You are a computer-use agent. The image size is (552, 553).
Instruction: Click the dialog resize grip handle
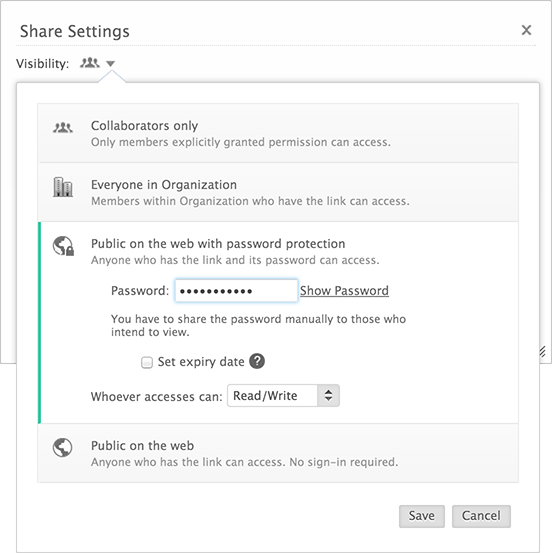(542, 352)
